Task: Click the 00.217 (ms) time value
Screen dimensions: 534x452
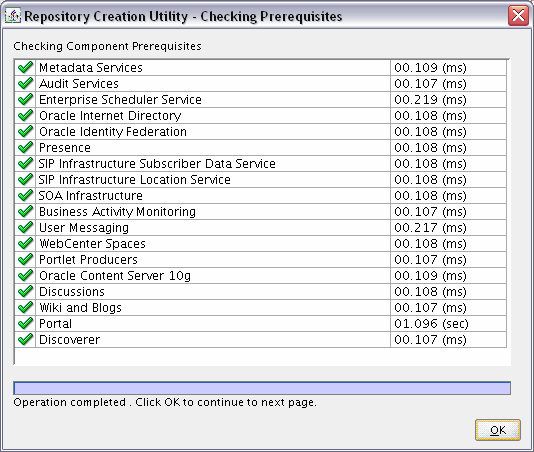Action: tap(430, 228)
